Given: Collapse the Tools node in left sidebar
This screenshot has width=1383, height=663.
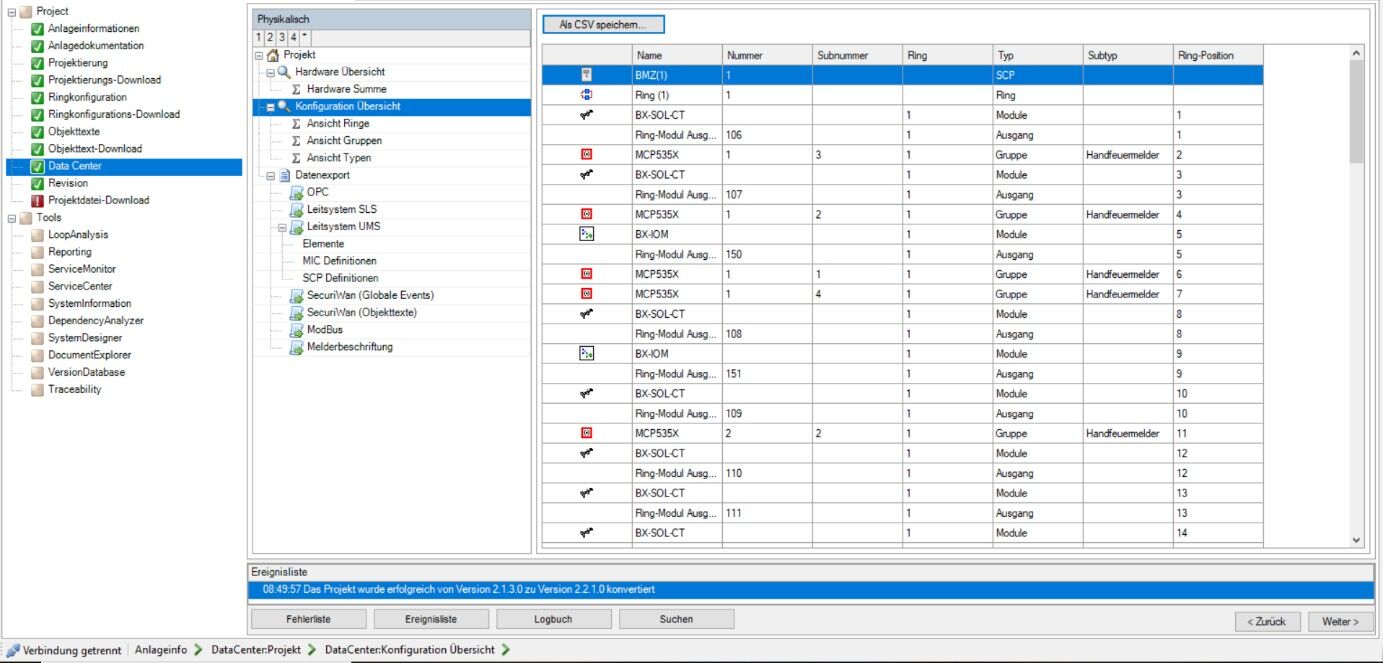Looking at the screenshot, I should pyautogui.click(x=11, y=217).
